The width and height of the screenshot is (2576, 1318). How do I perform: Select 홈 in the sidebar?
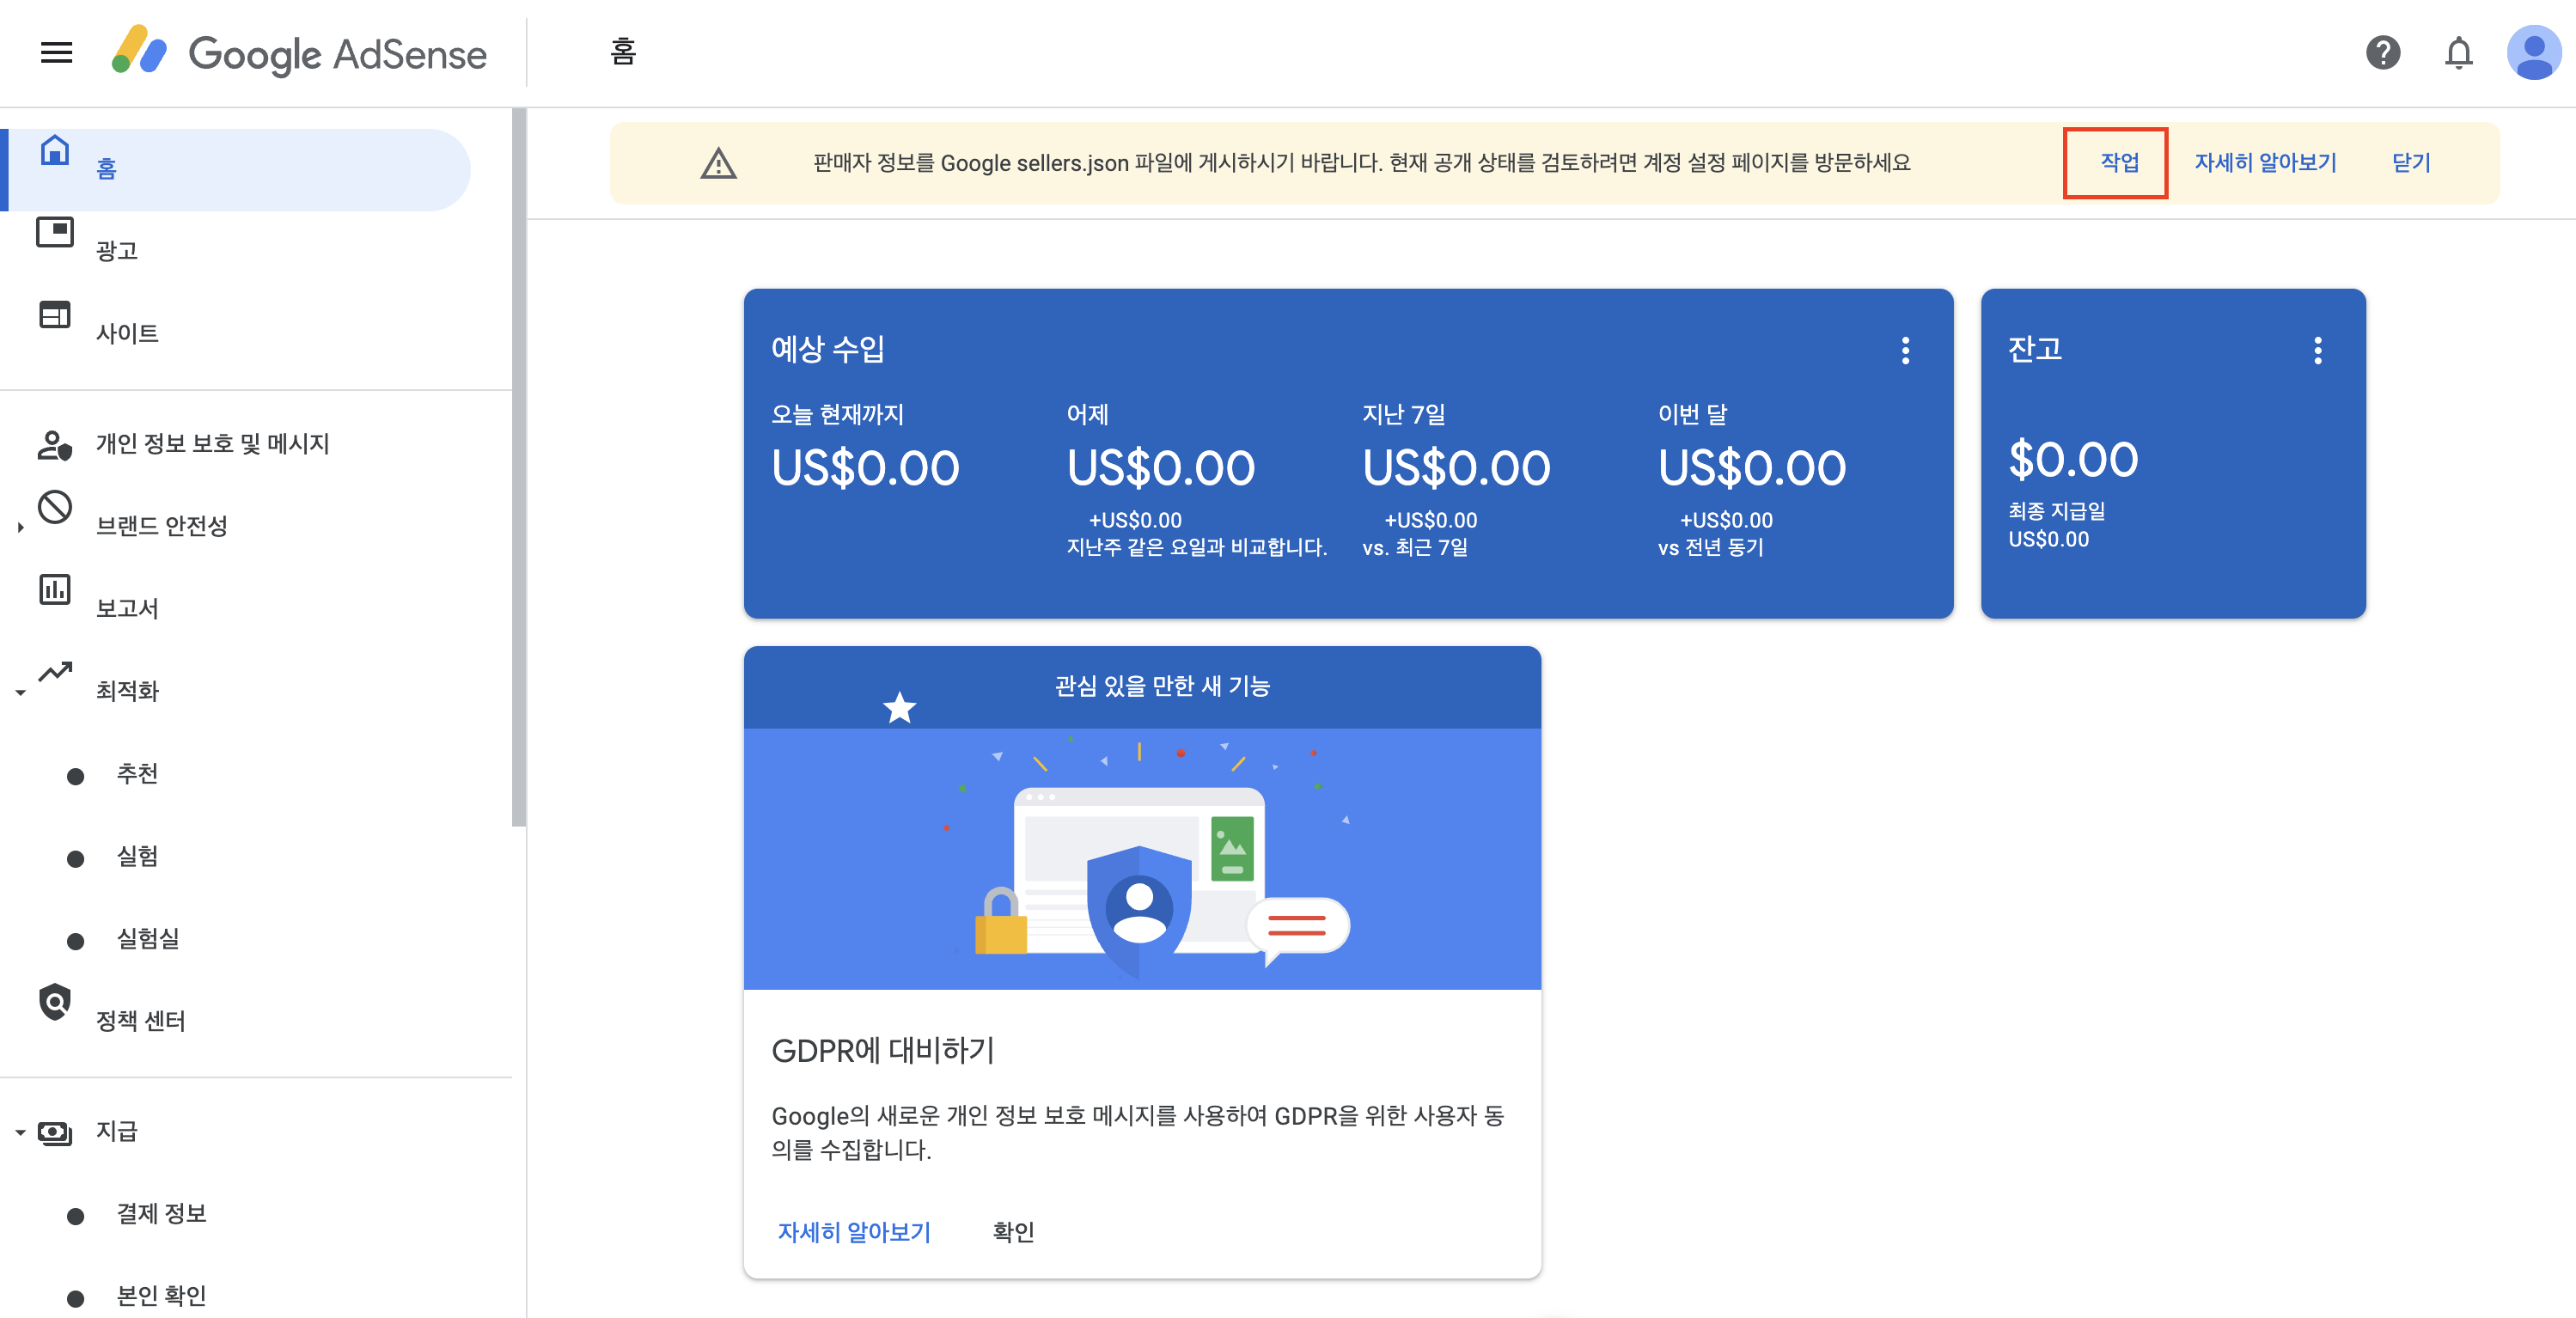coord(106,169)
